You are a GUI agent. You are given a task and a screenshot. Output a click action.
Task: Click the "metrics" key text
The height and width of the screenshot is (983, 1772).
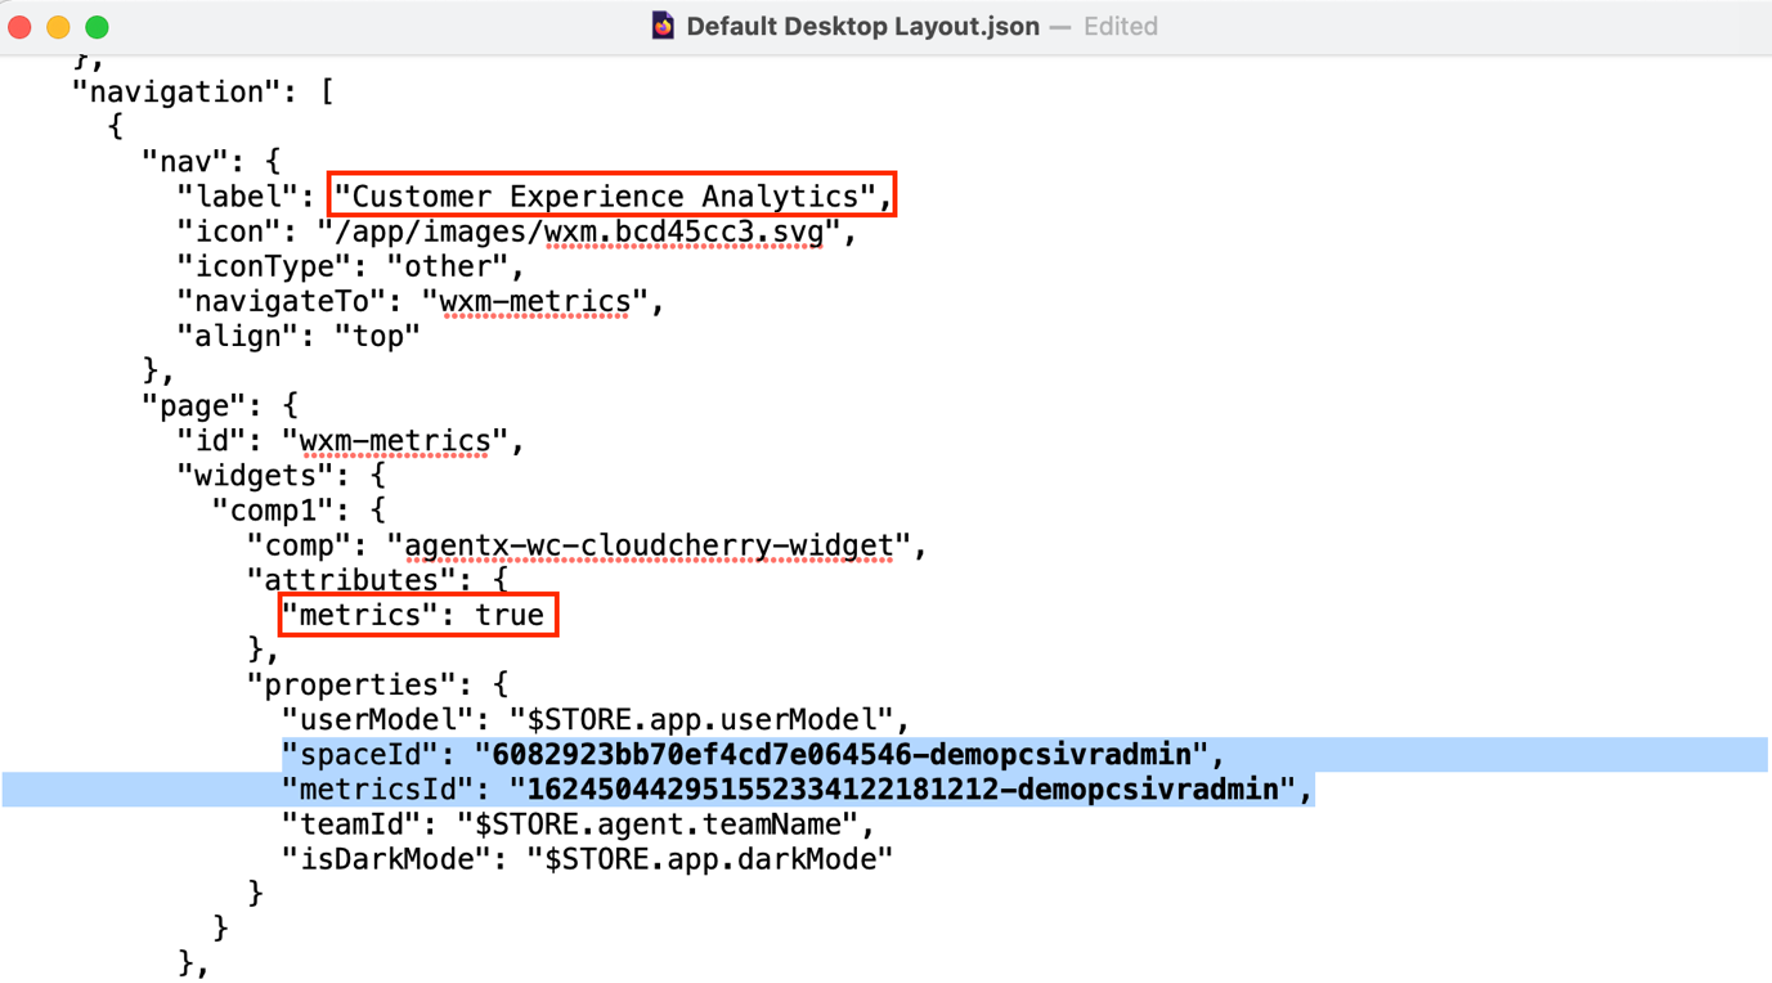[x=360, y=615]
